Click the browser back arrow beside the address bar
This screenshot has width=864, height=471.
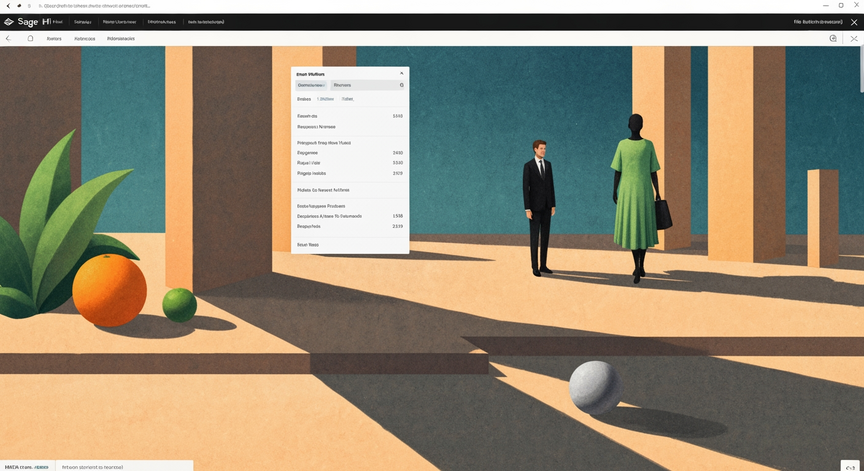pos(8,6)
